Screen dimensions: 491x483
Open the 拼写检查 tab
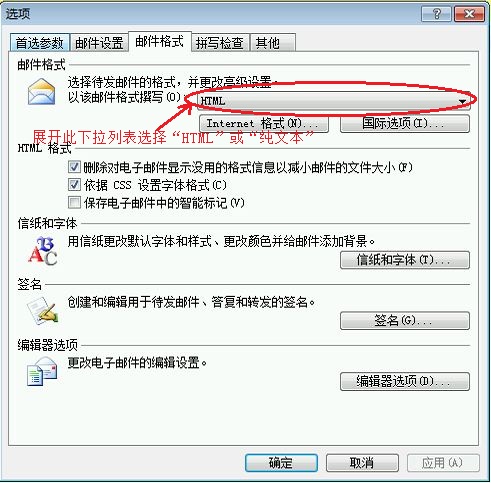(220, 43)
